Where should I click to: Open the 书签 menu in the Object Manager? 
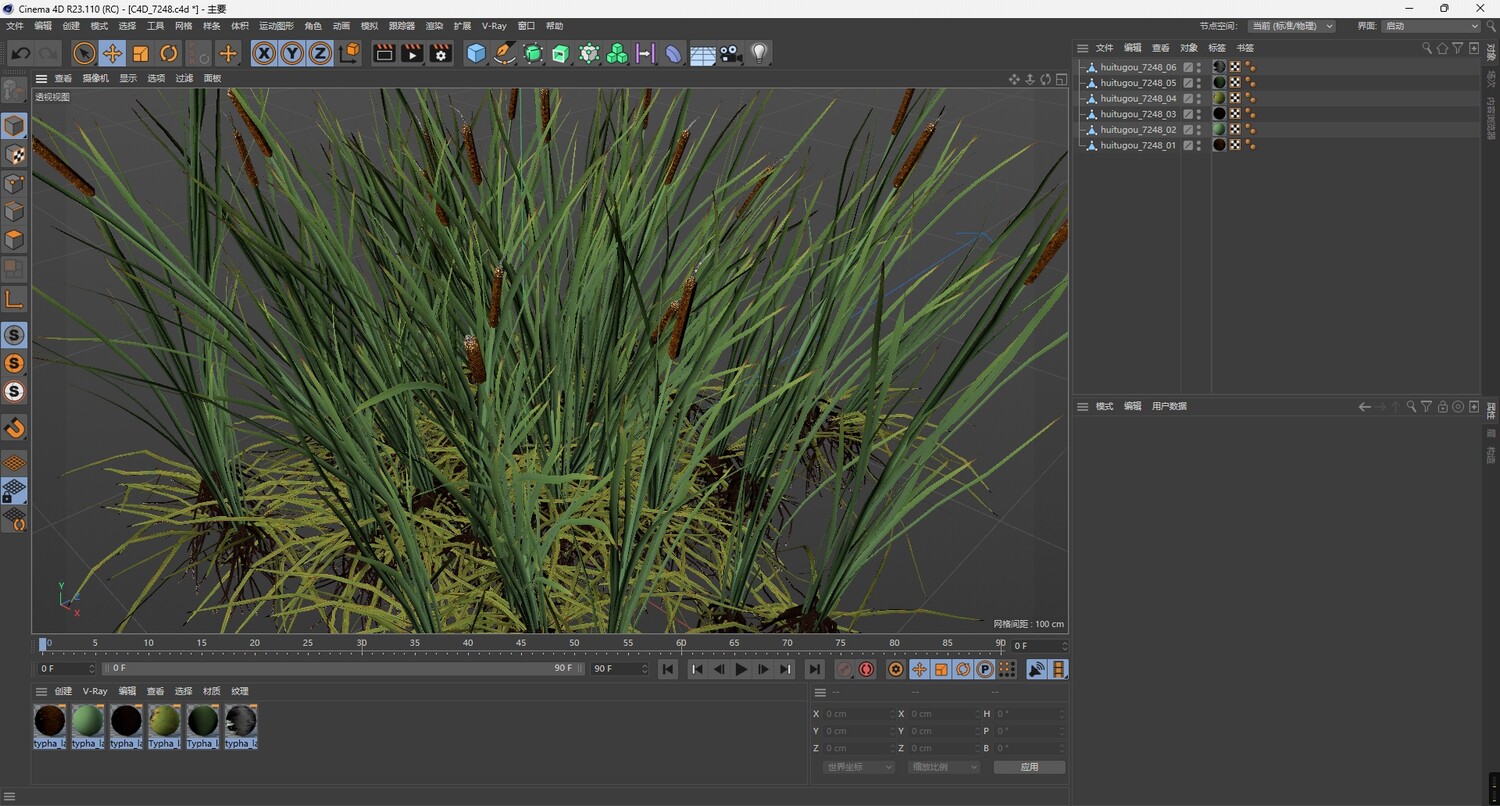1245,47
